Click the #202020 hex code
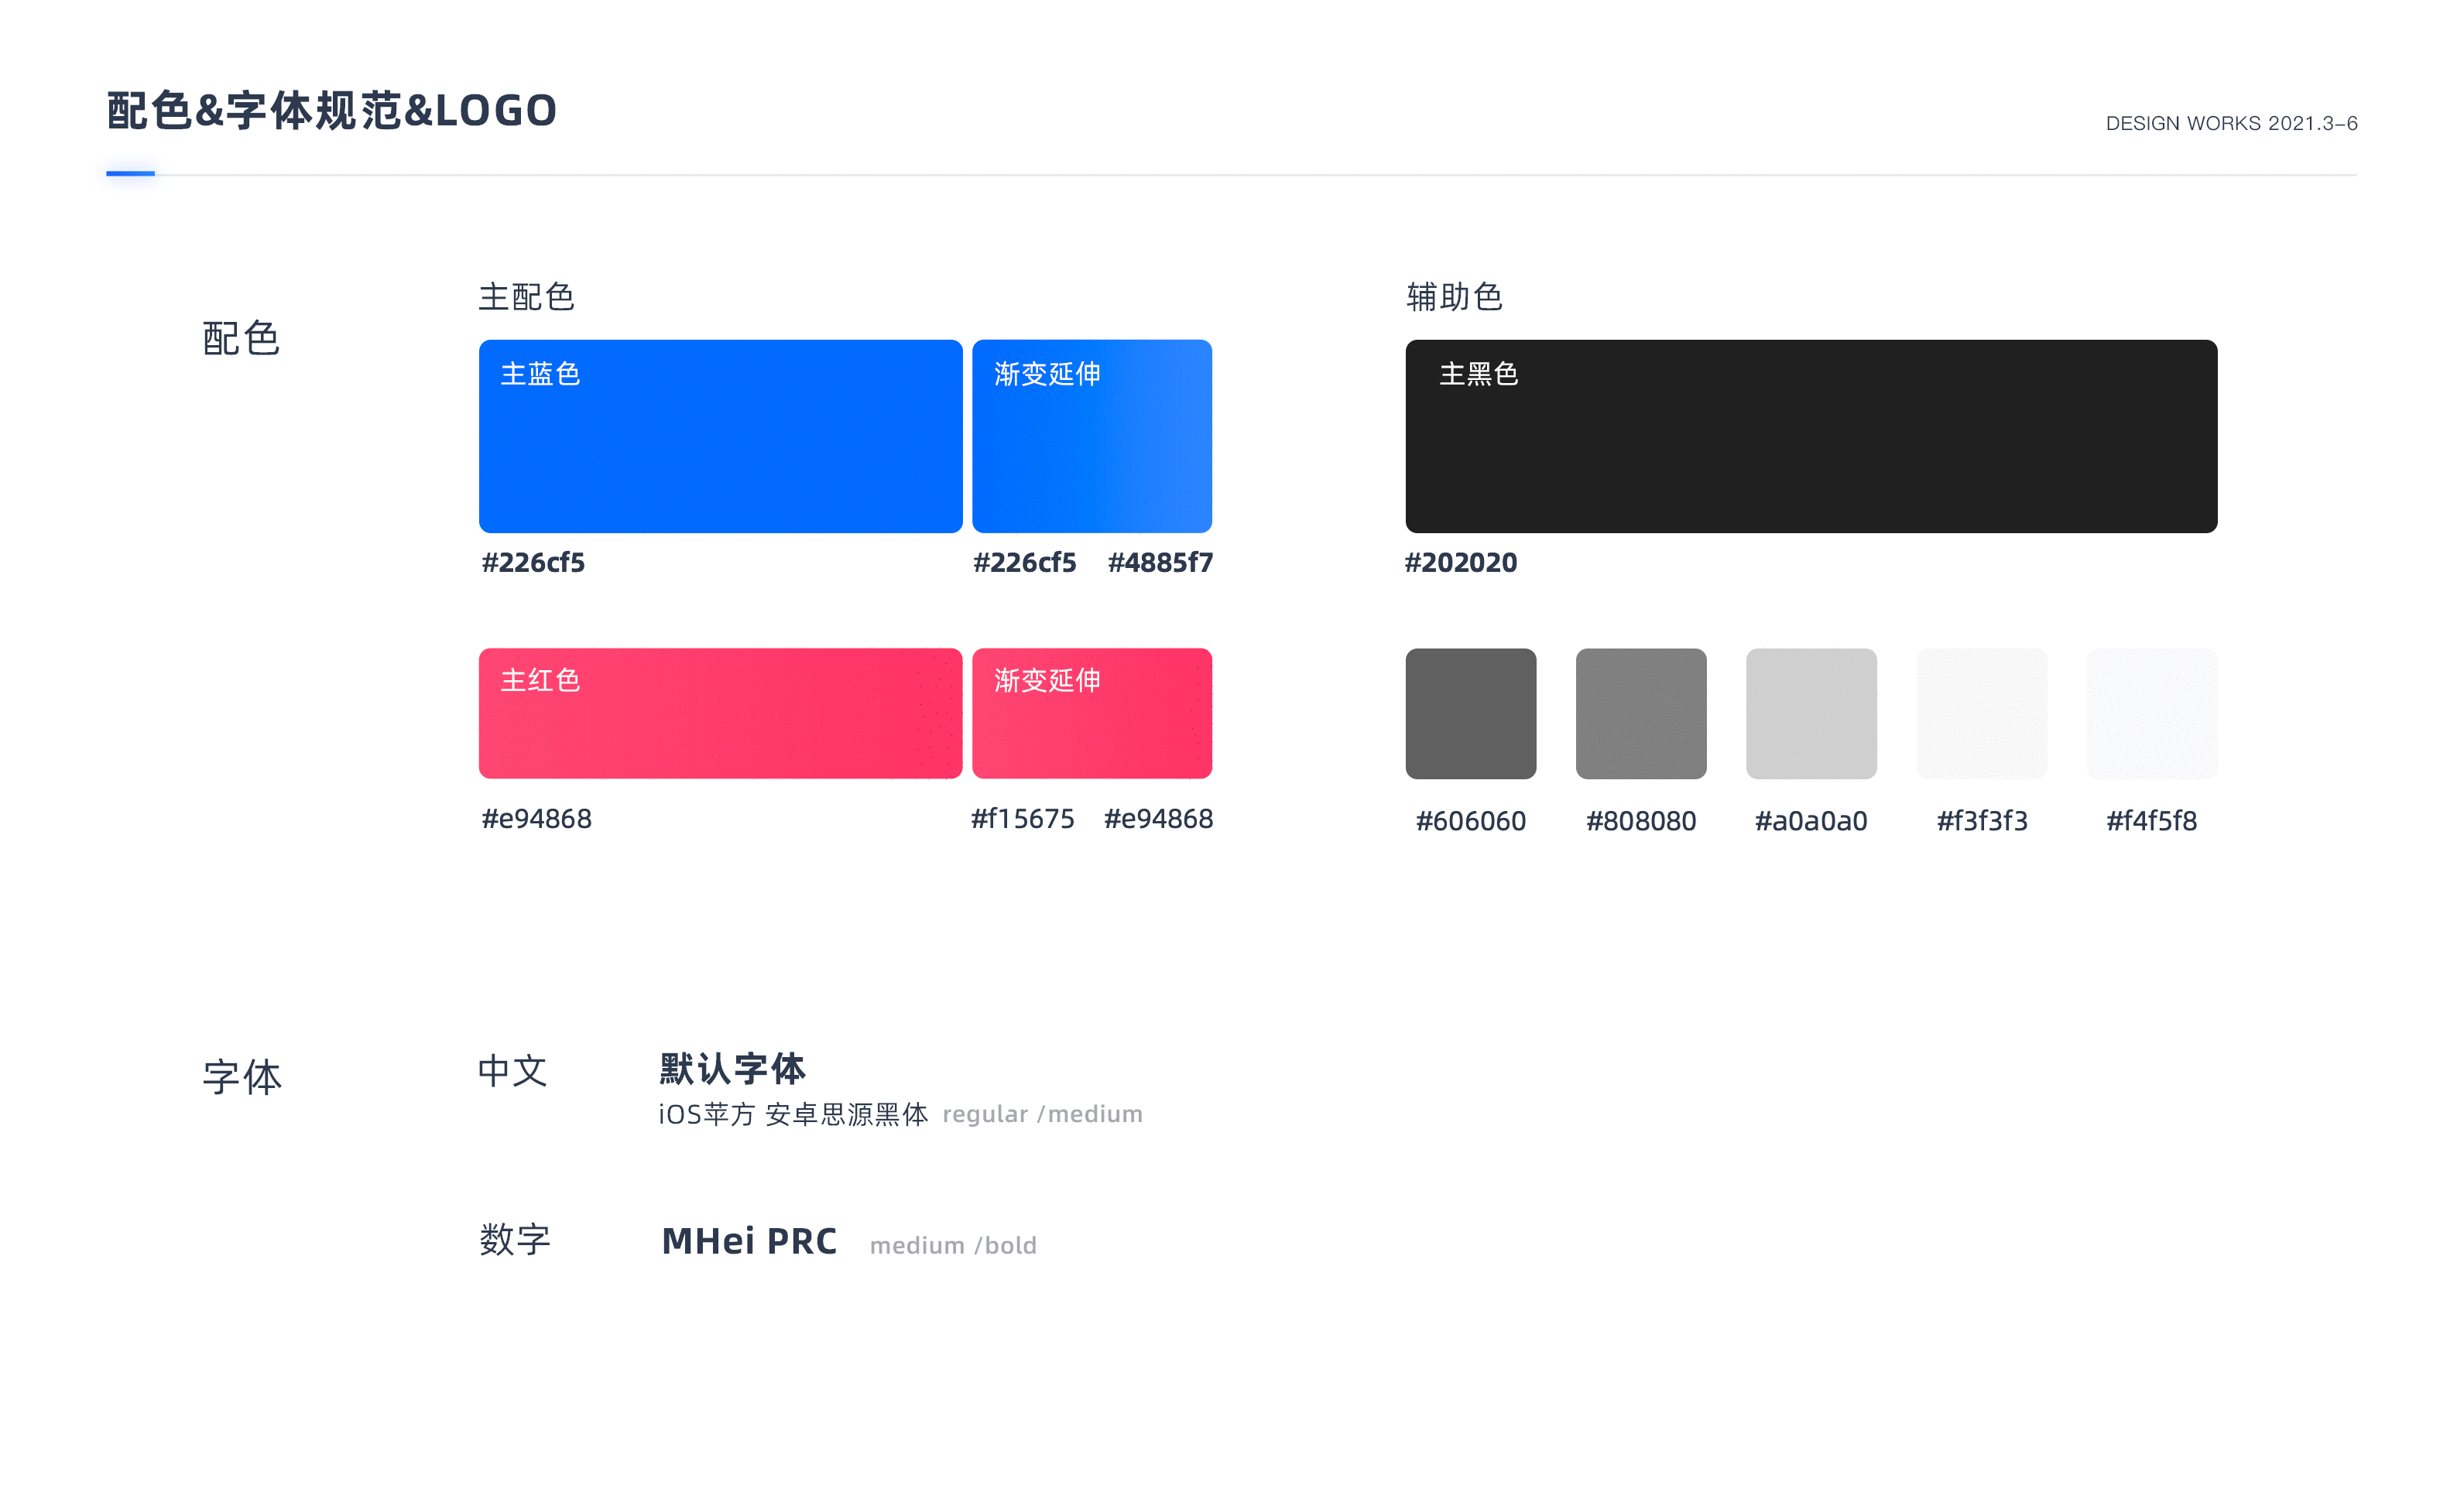Viewport: 2464px width, 1492px height. (x=1461, y=562)
